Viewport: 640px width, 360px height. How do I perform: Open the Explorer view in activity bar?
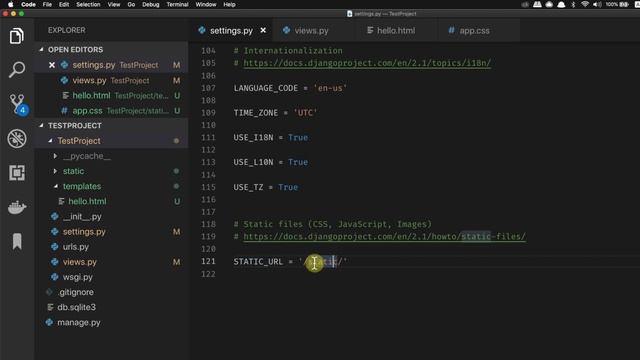click(x=17, y=36)
